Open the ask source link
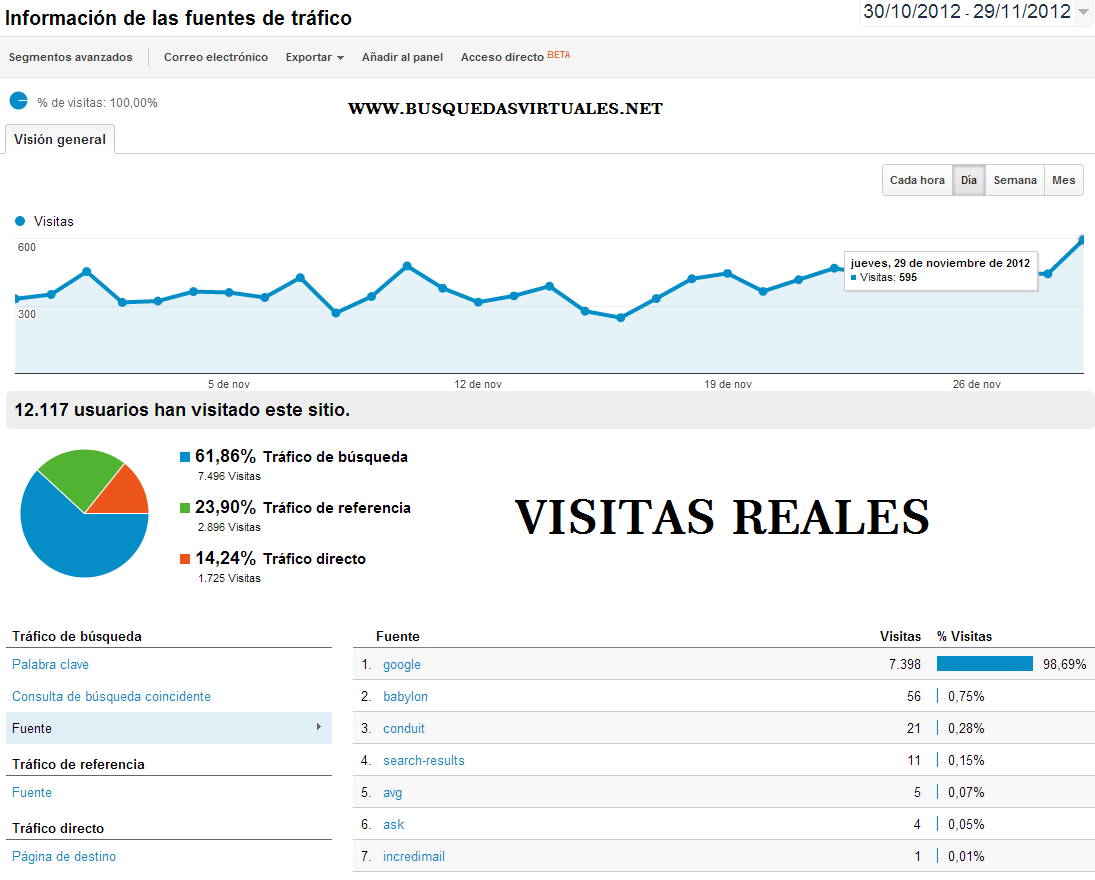Image resolution: width=1095 pixels, height=880 pixels. (393, 825)
